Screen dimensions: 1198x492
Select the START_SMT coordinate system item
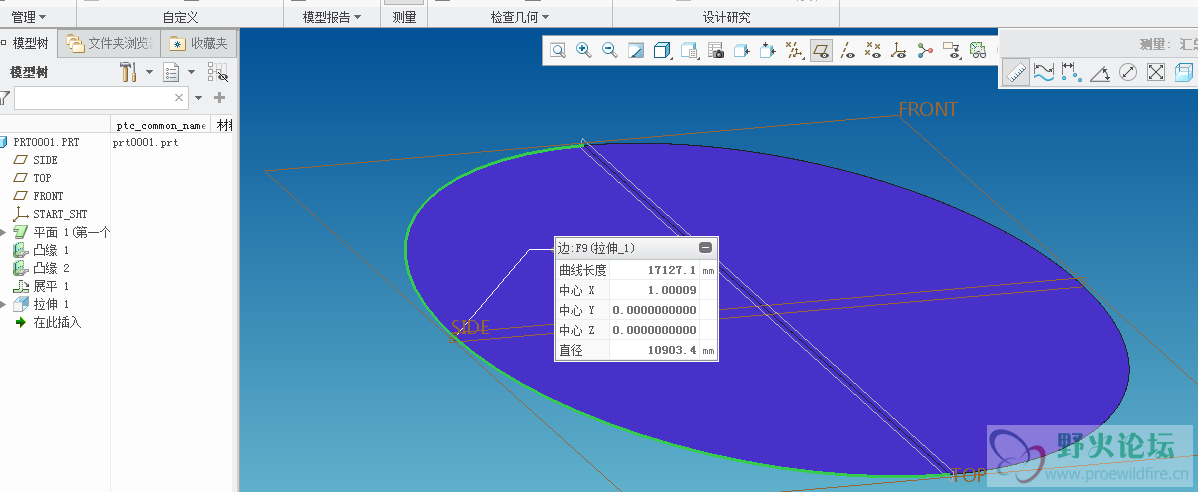coord(60,215)
